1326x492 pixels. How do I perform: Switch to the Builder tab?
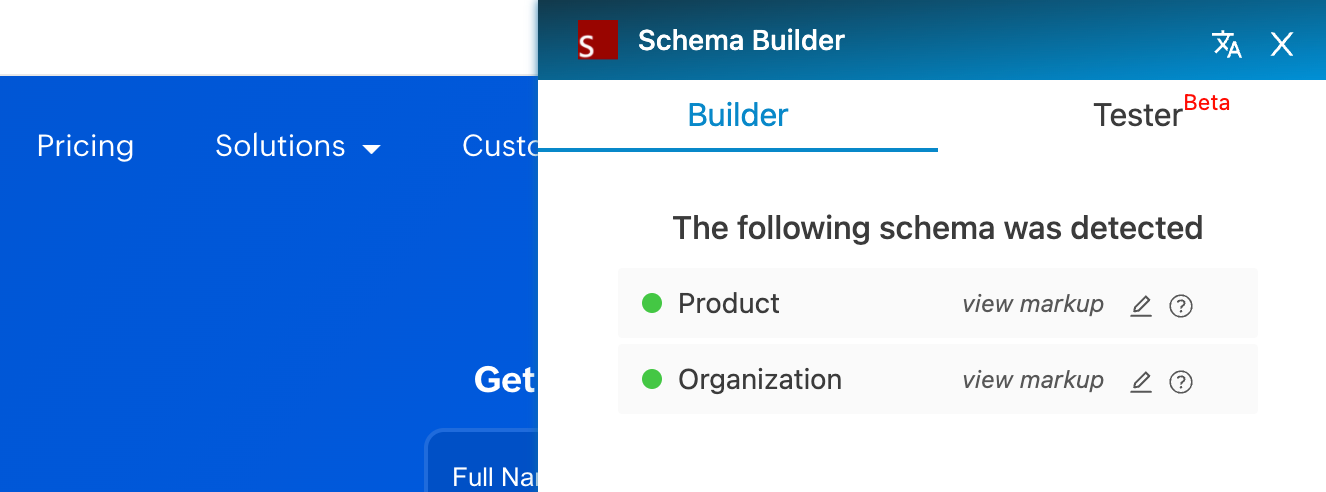pyautogui.click(x=738, y=115)
